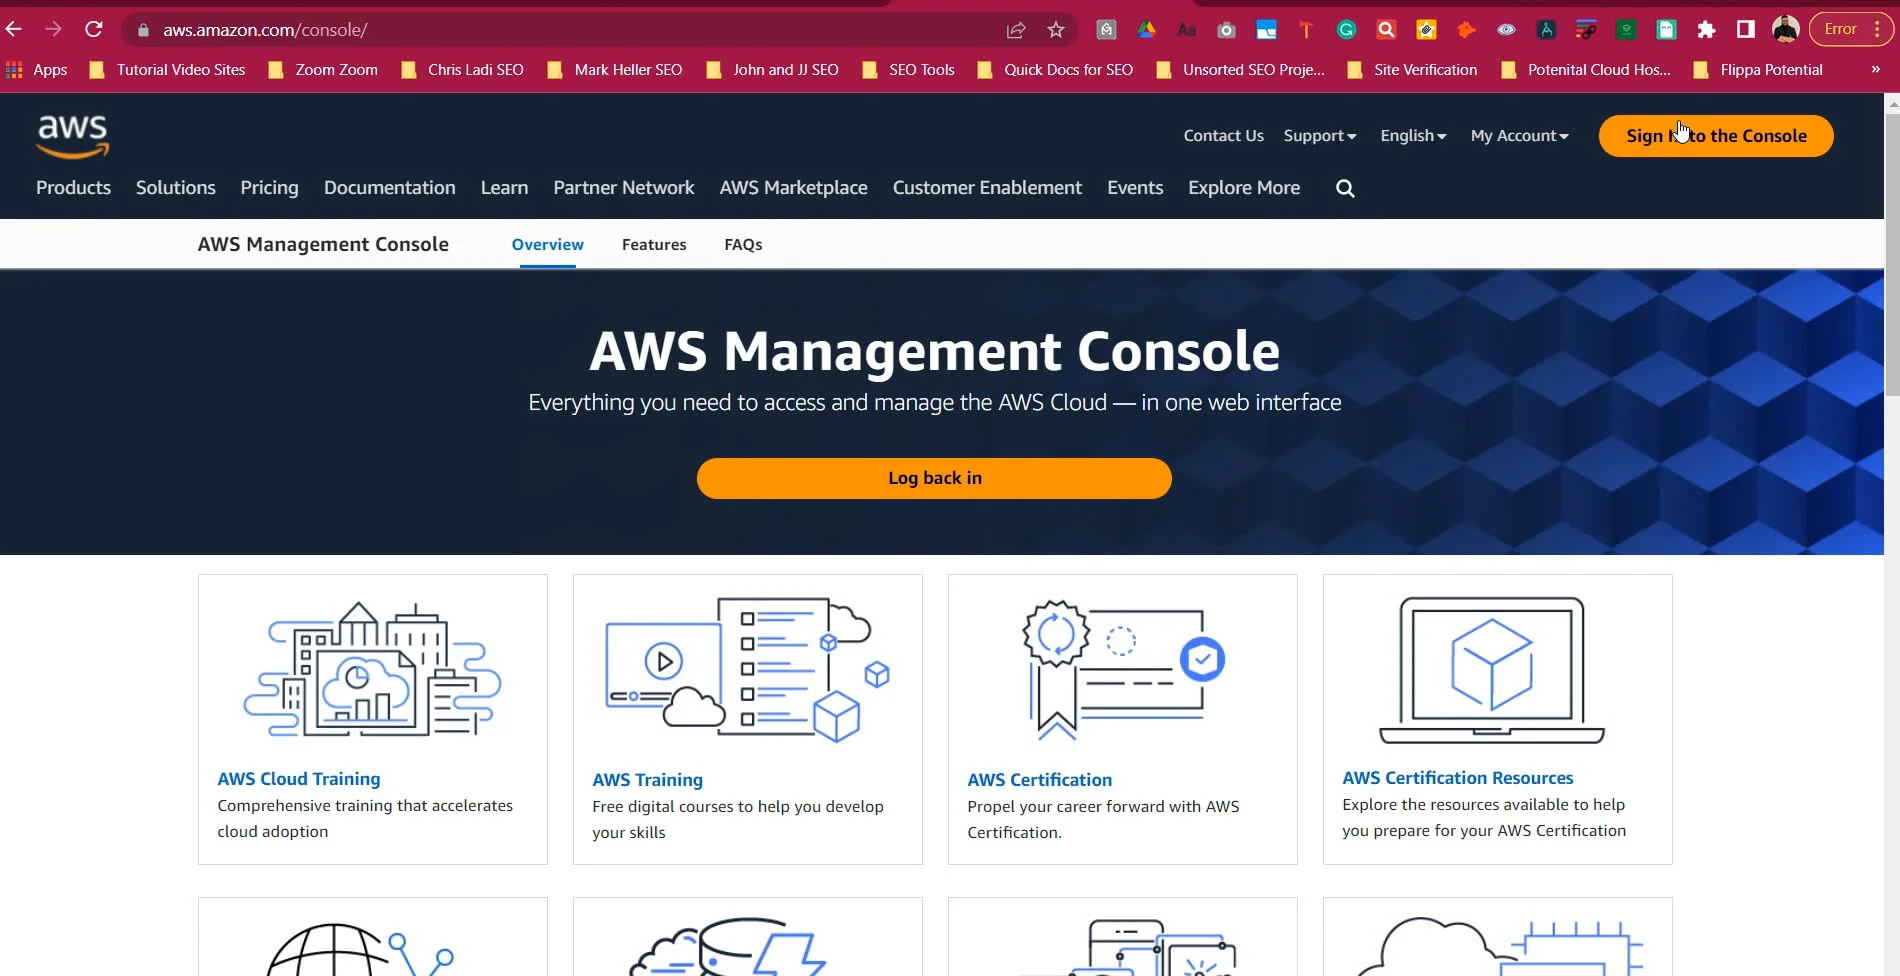
Task: Open the AWS Marketplace menu item
Action: pos(793,188)
